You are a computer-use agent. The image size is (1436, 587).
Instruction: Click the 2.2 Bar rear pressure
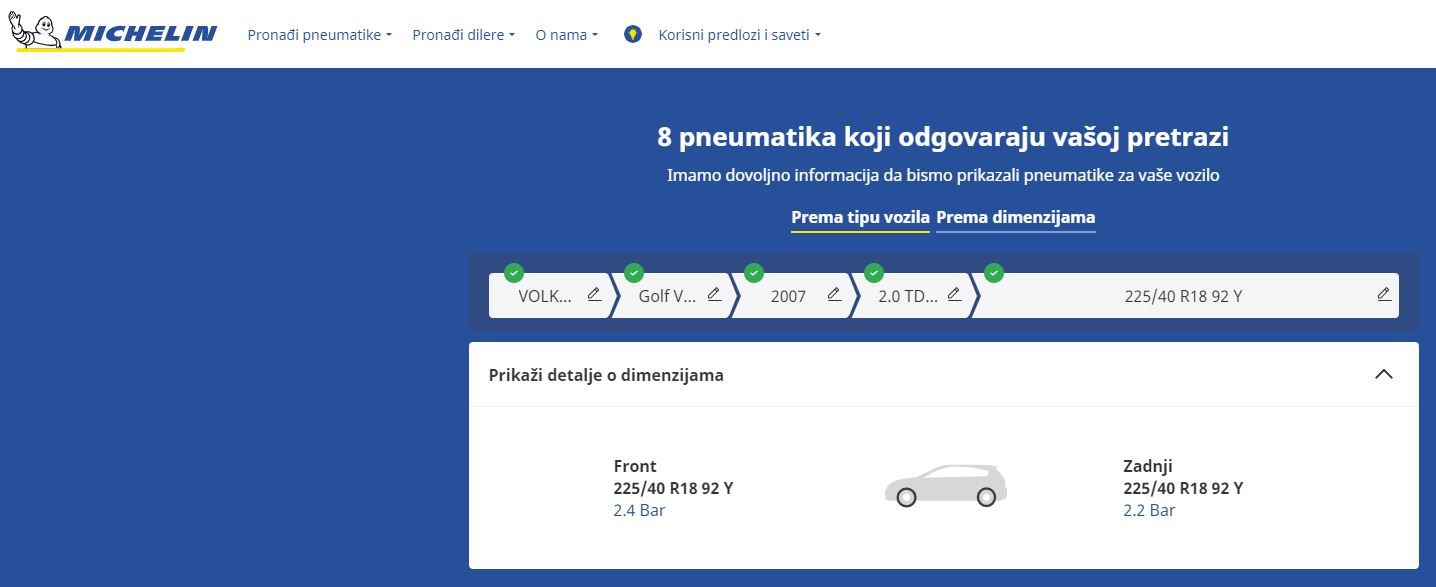pyautogui.click(x=1149, y=511)
